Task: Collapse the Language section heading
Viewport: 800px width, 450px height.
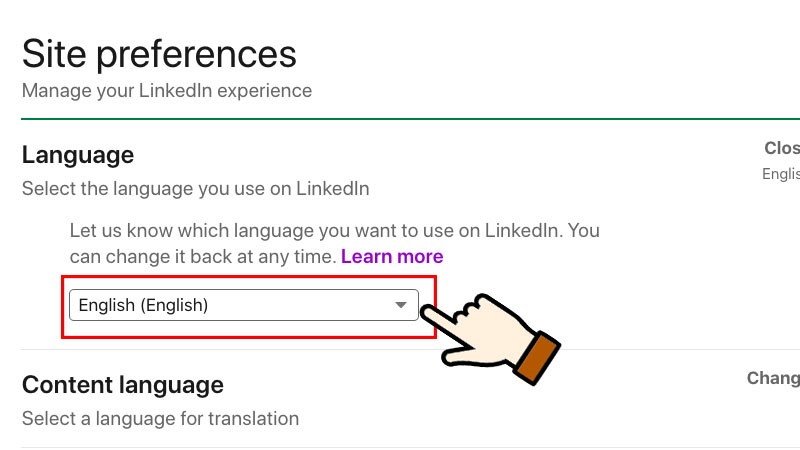Action: click(78, 155)
